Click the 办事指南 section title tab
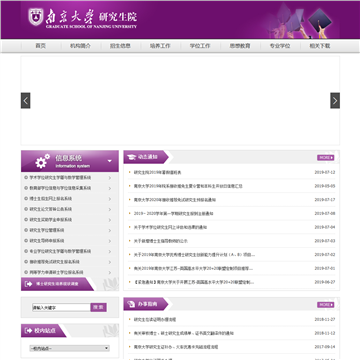Viewport: 360px width, 360px height. (x=146, y=304)
